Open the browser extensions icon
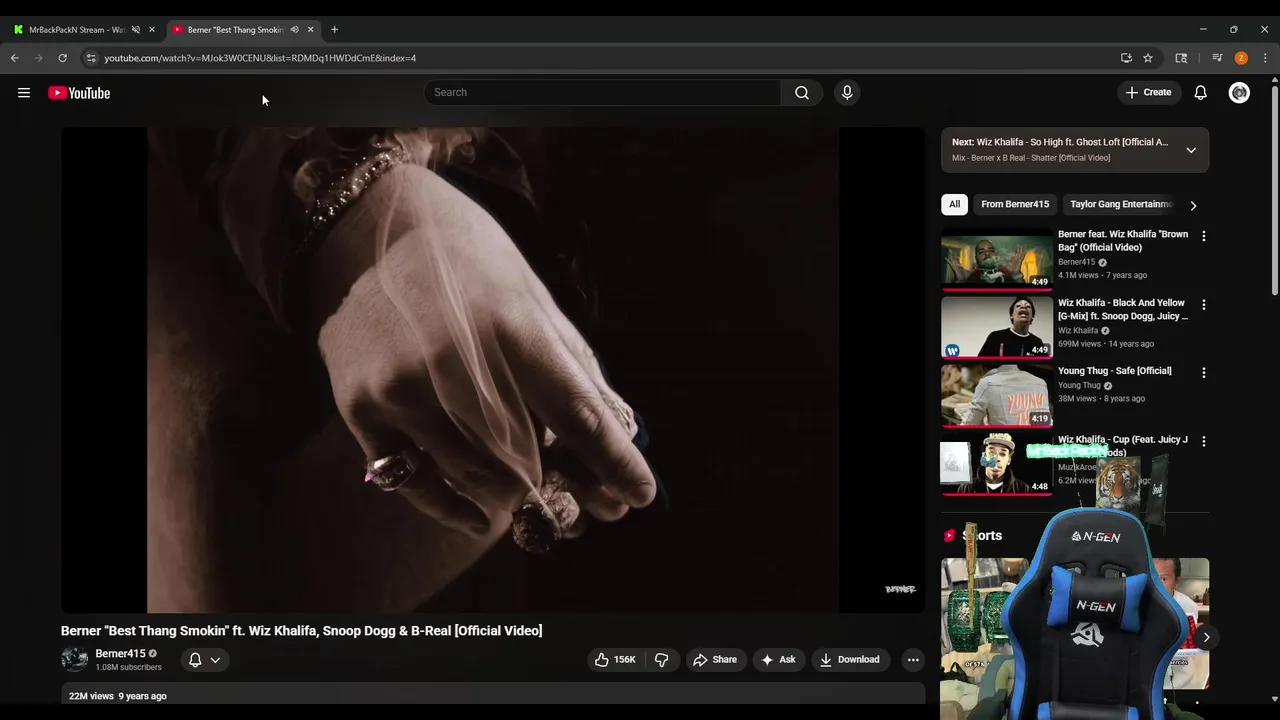 click(x=1181, y=58)
